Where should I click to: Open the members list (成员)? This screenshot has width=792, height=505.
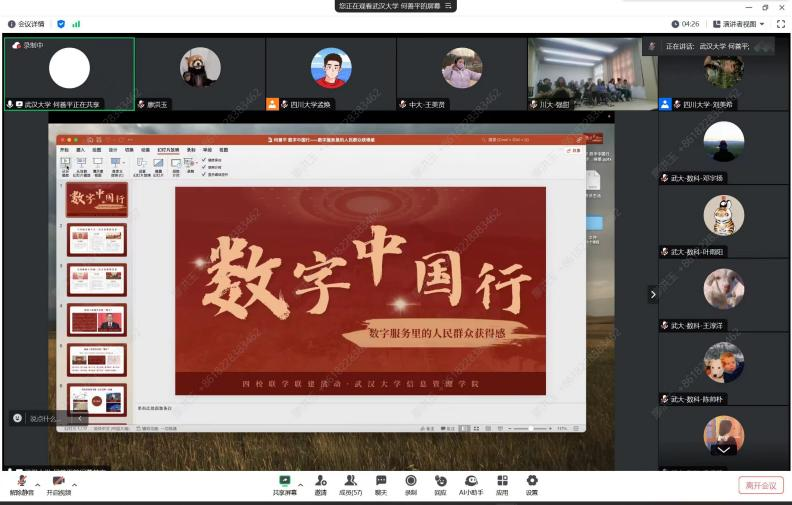pyautogui.click(x=351, y=484)
